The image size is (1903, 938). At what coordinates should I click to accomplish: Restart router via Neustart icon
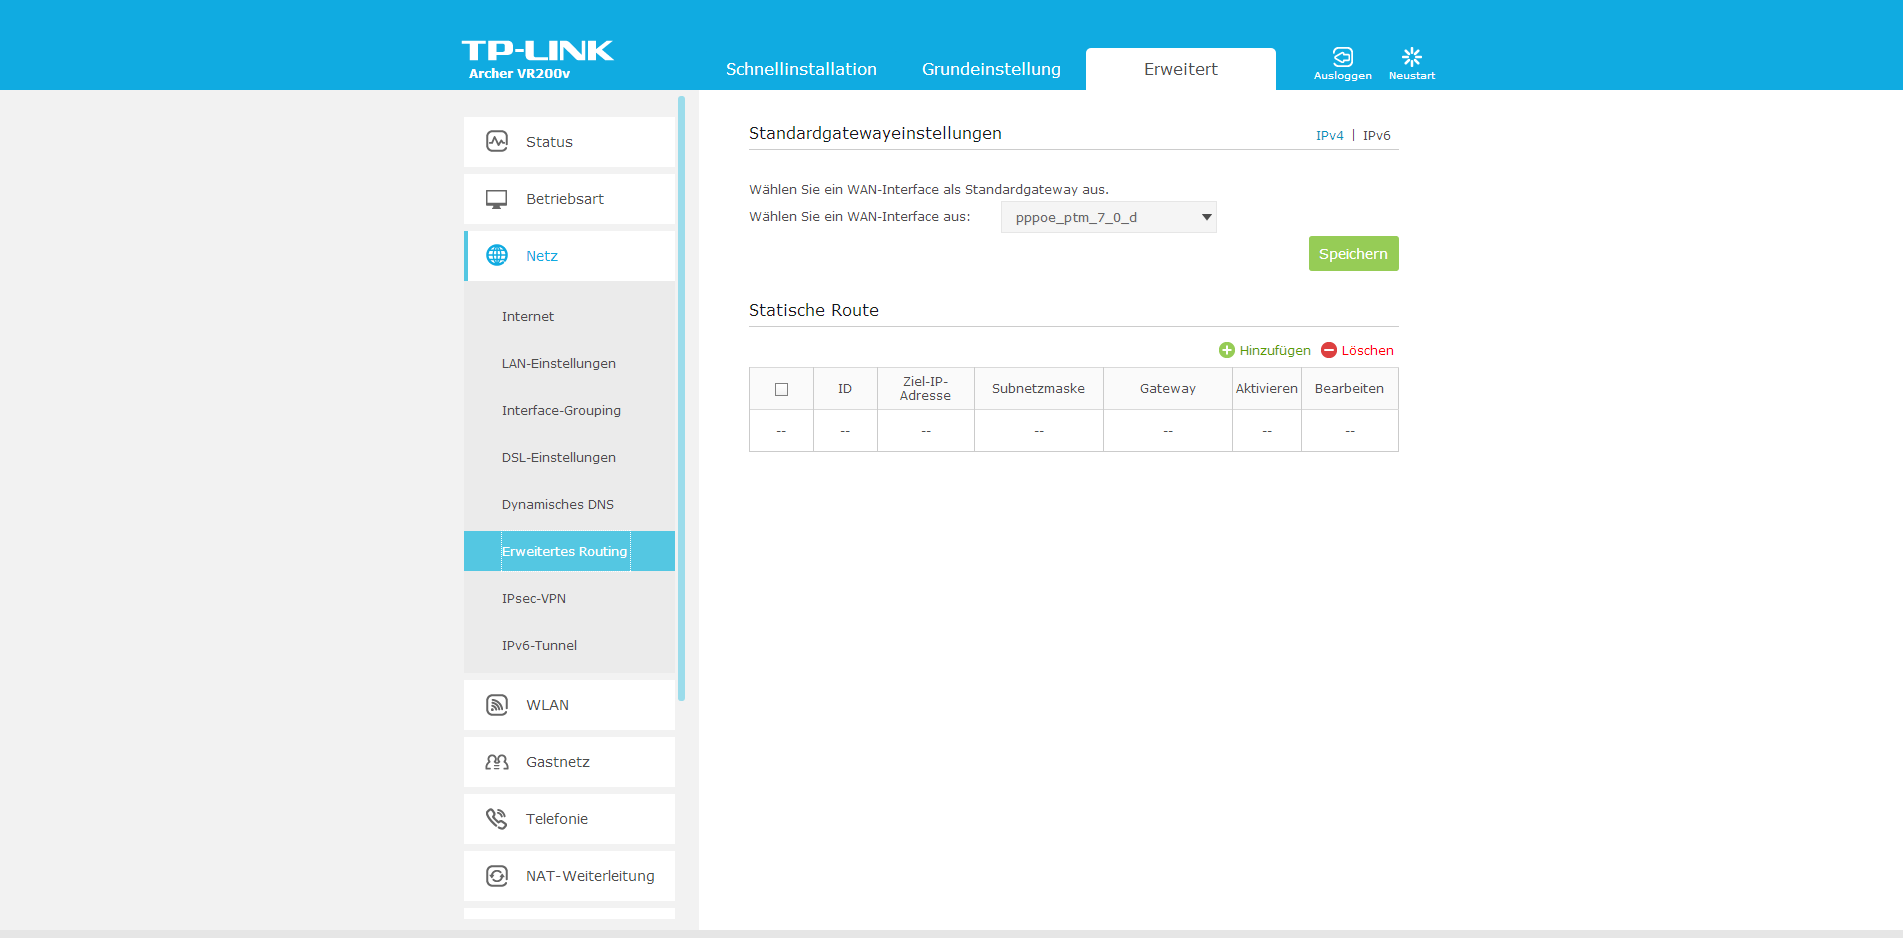point(1411,62)
